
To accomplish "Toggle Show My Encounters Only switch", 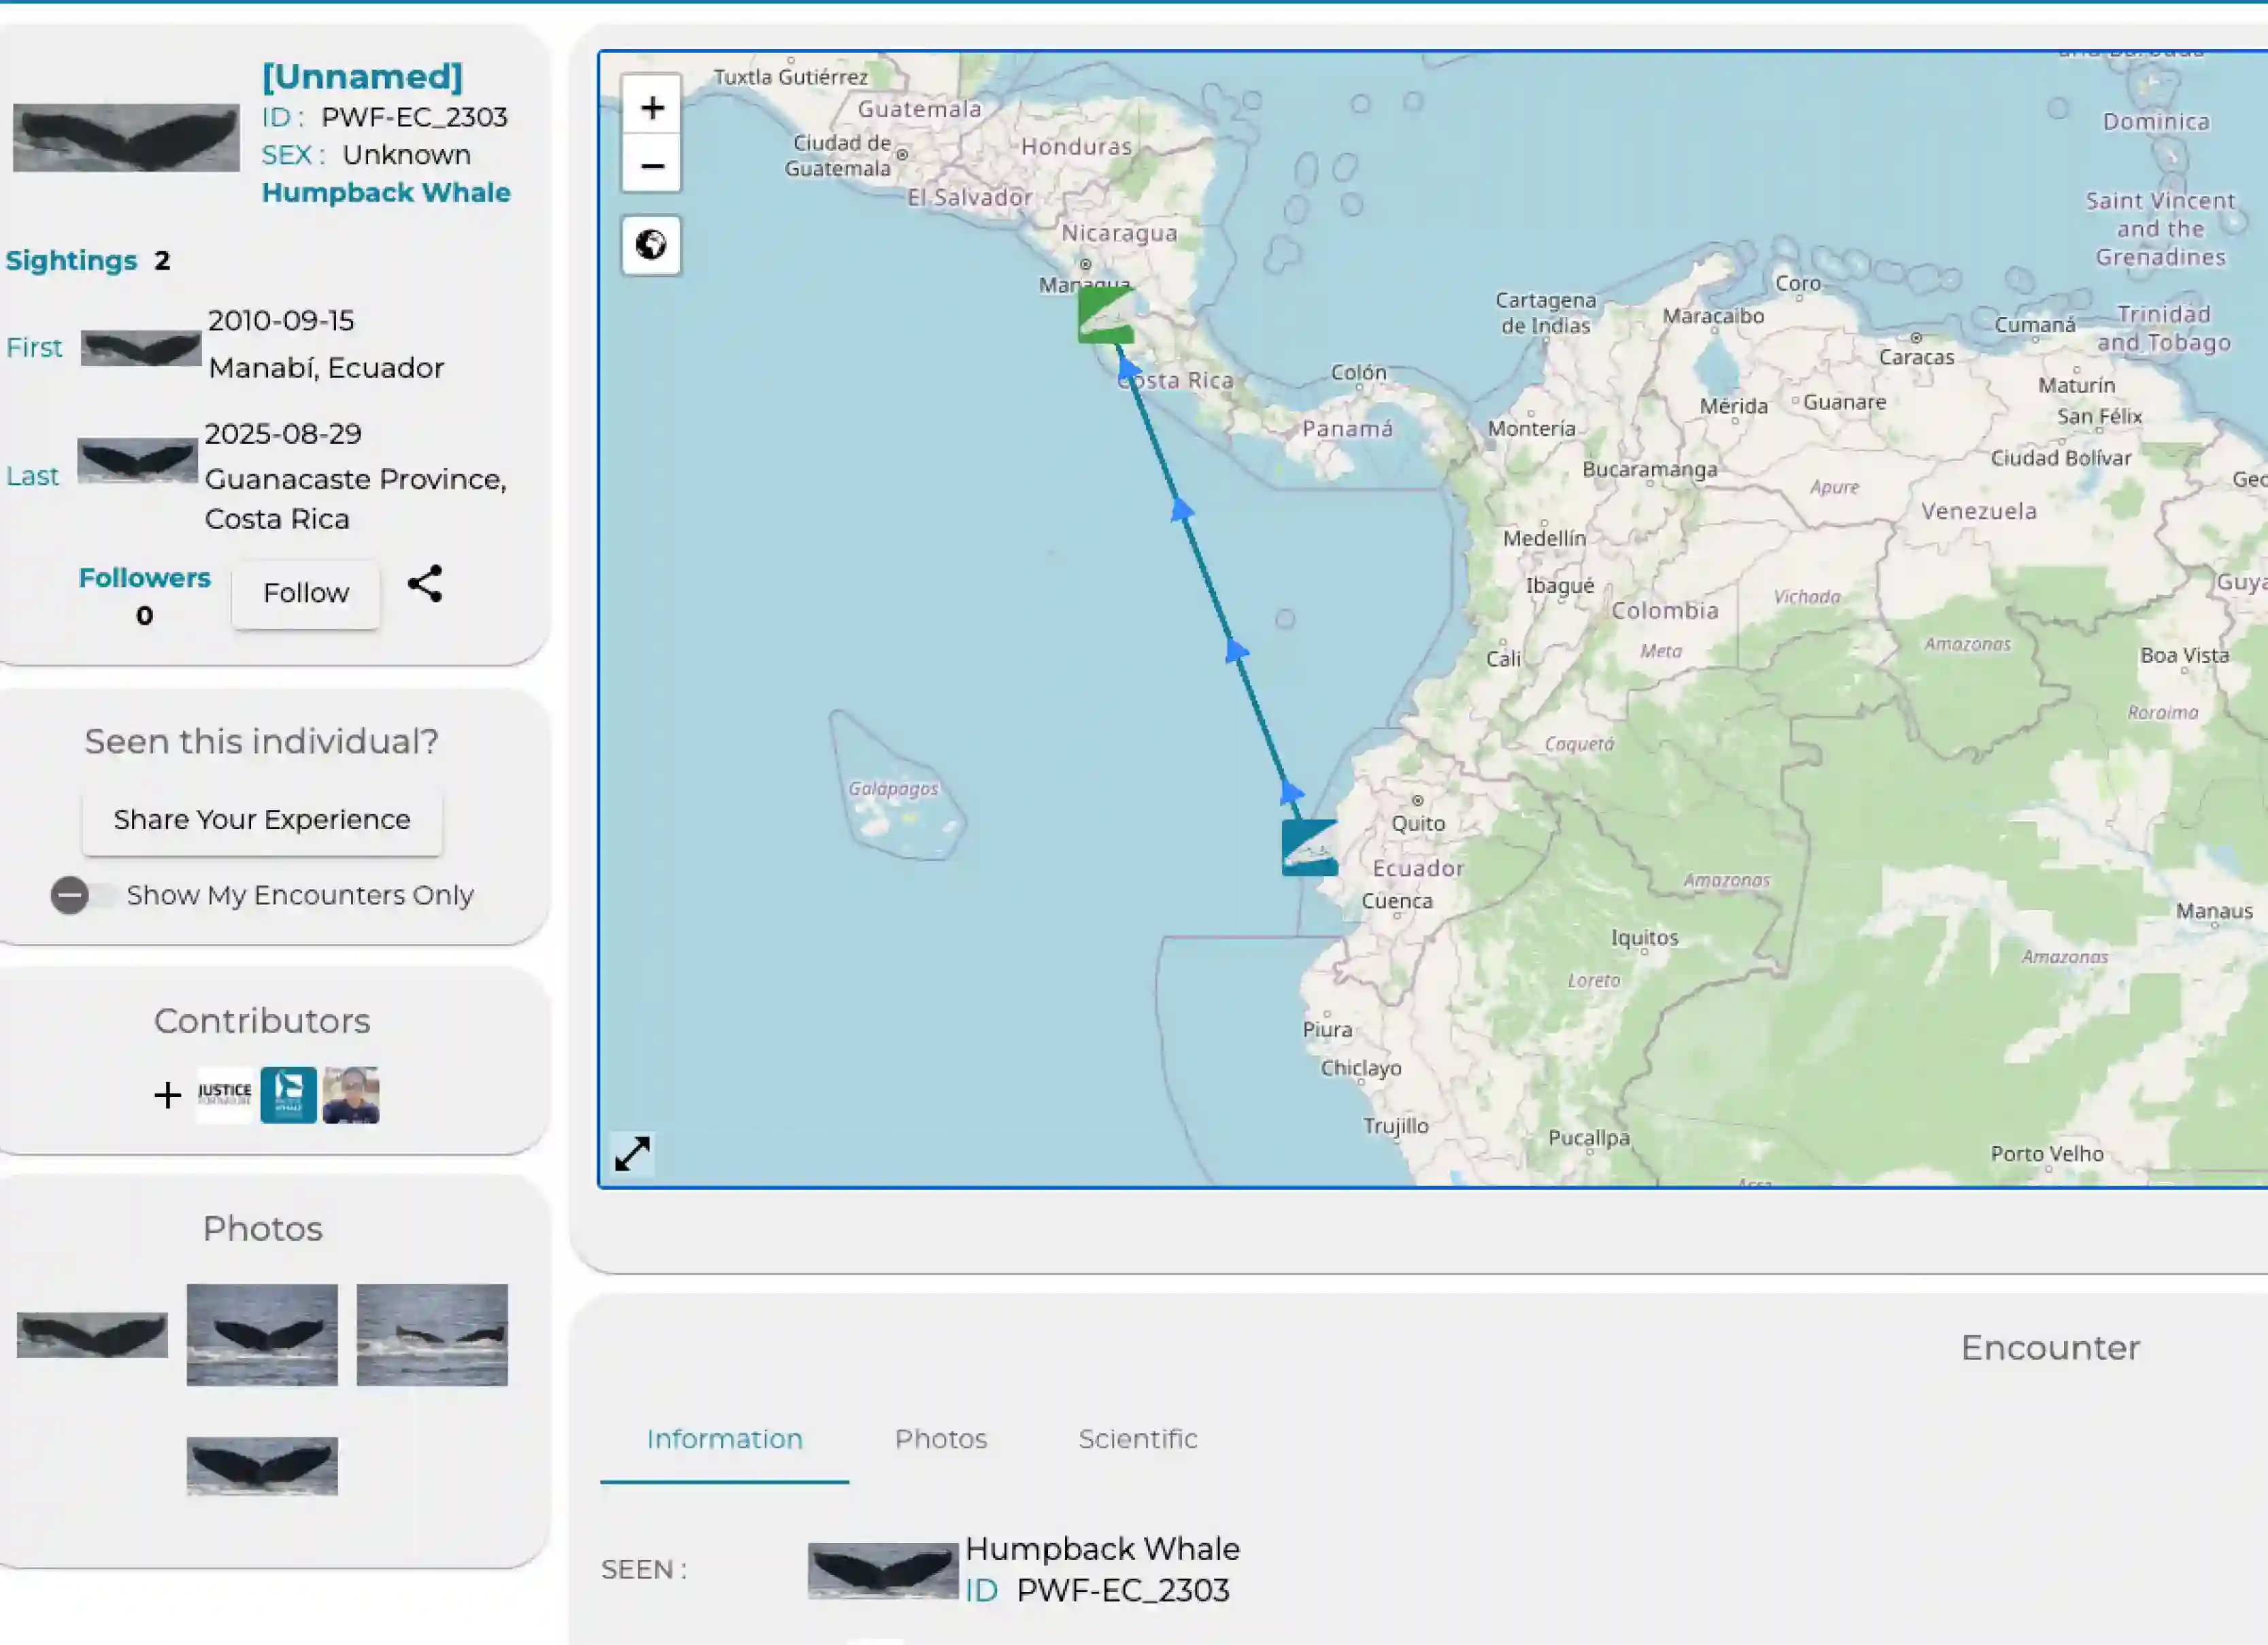I will 72,895.
